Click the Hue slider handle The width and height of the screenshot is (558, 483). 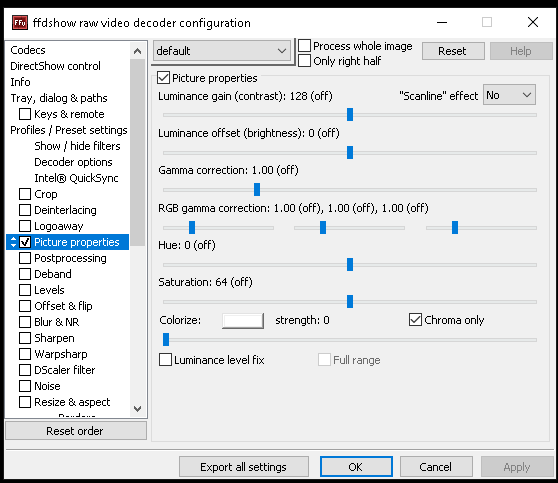tap(350, 264)
